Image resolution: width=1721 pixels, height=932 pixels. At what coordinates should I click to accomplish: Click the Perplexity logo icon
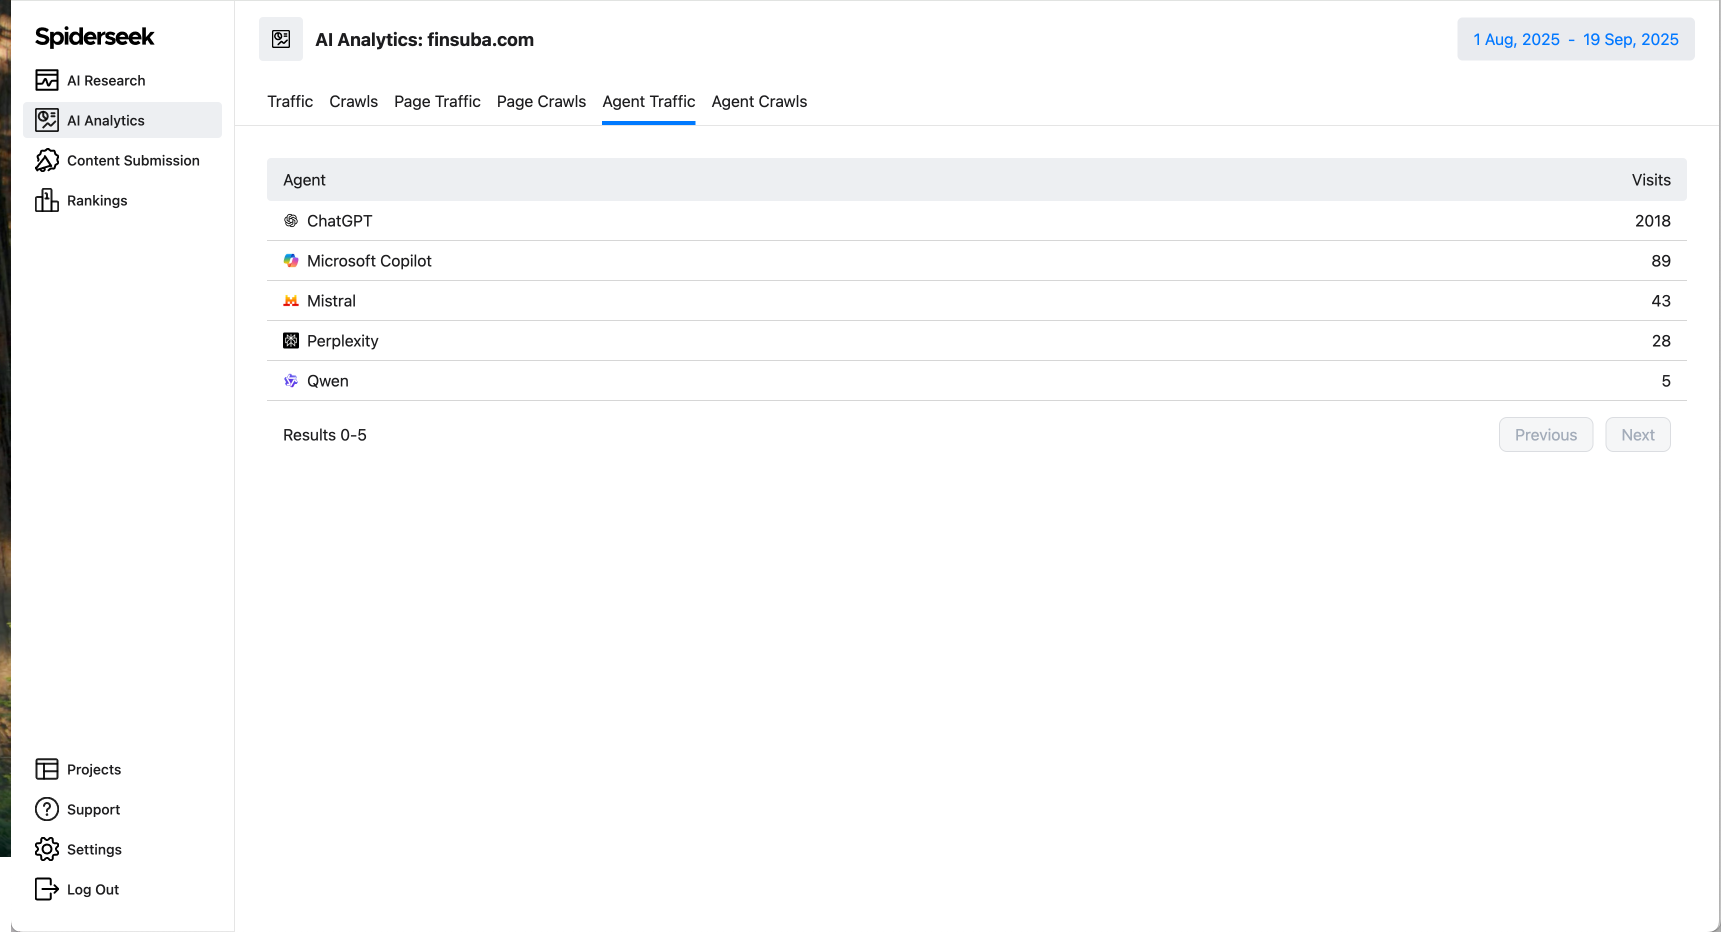[x=291, y=341]
